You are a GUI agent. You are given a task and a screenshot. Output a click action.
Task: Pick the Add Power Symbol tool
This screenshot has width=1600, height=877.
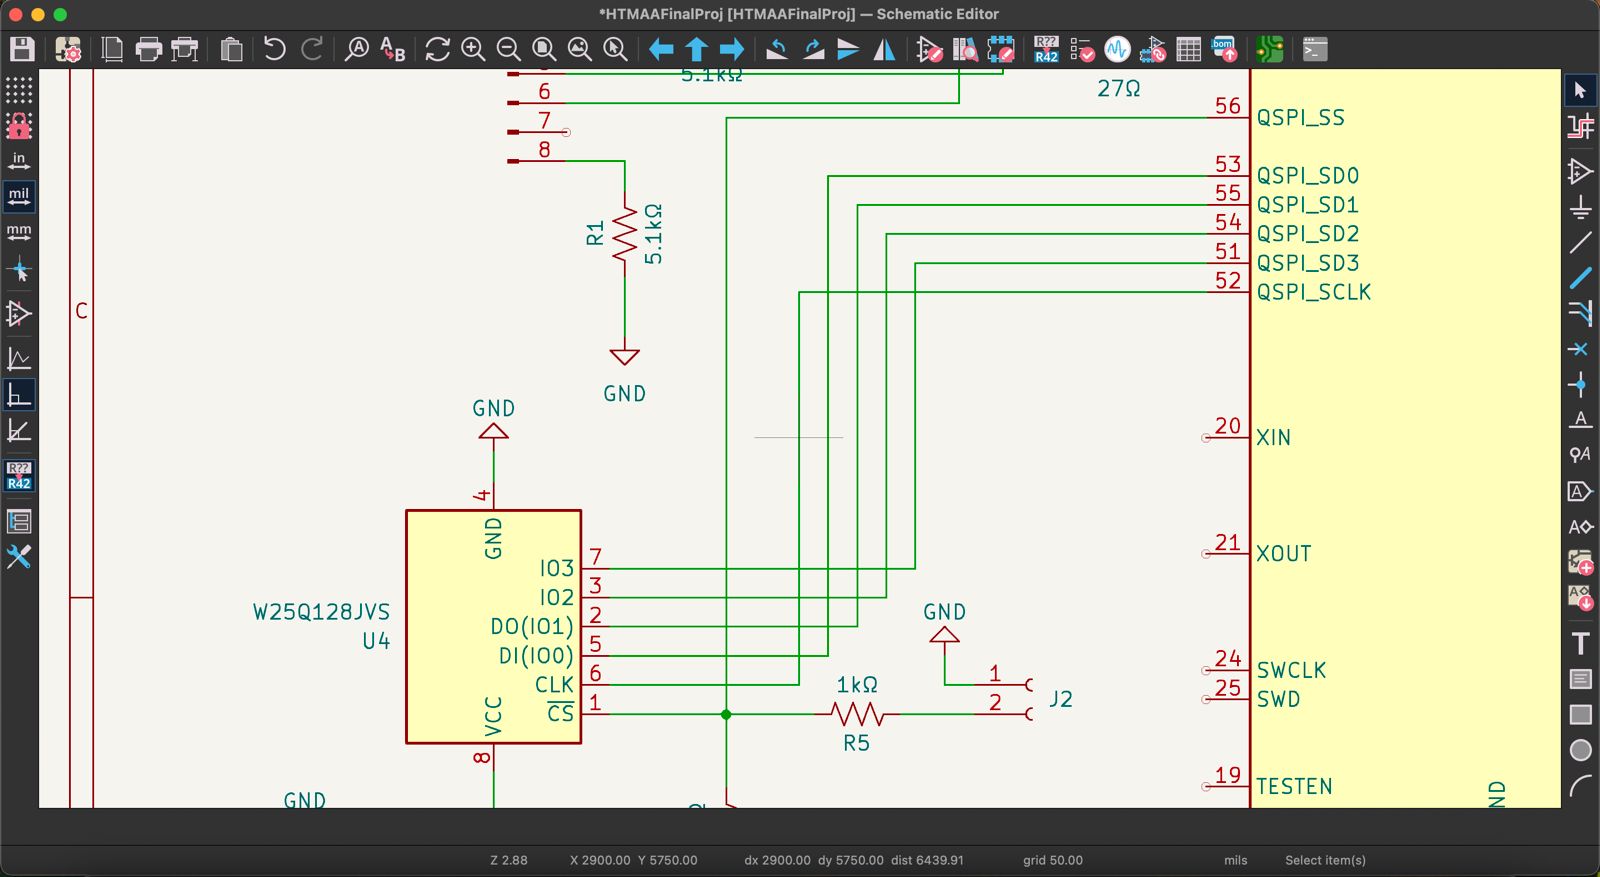pyautogui.click(x=1580, y=208)
